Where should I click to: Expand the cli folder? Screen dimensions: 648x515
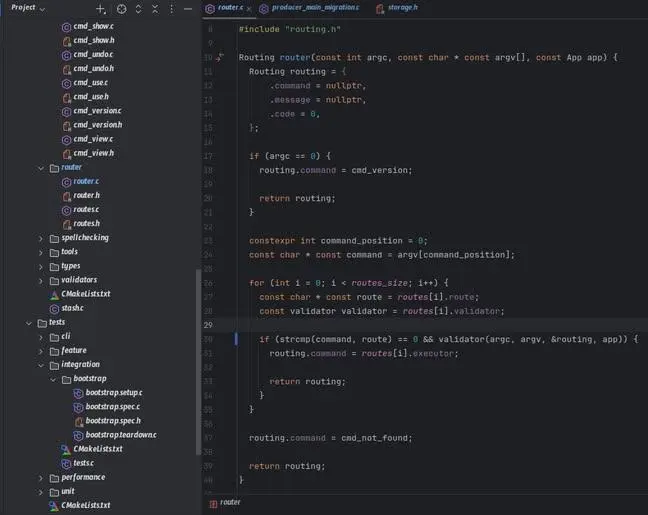click(41, 337)
